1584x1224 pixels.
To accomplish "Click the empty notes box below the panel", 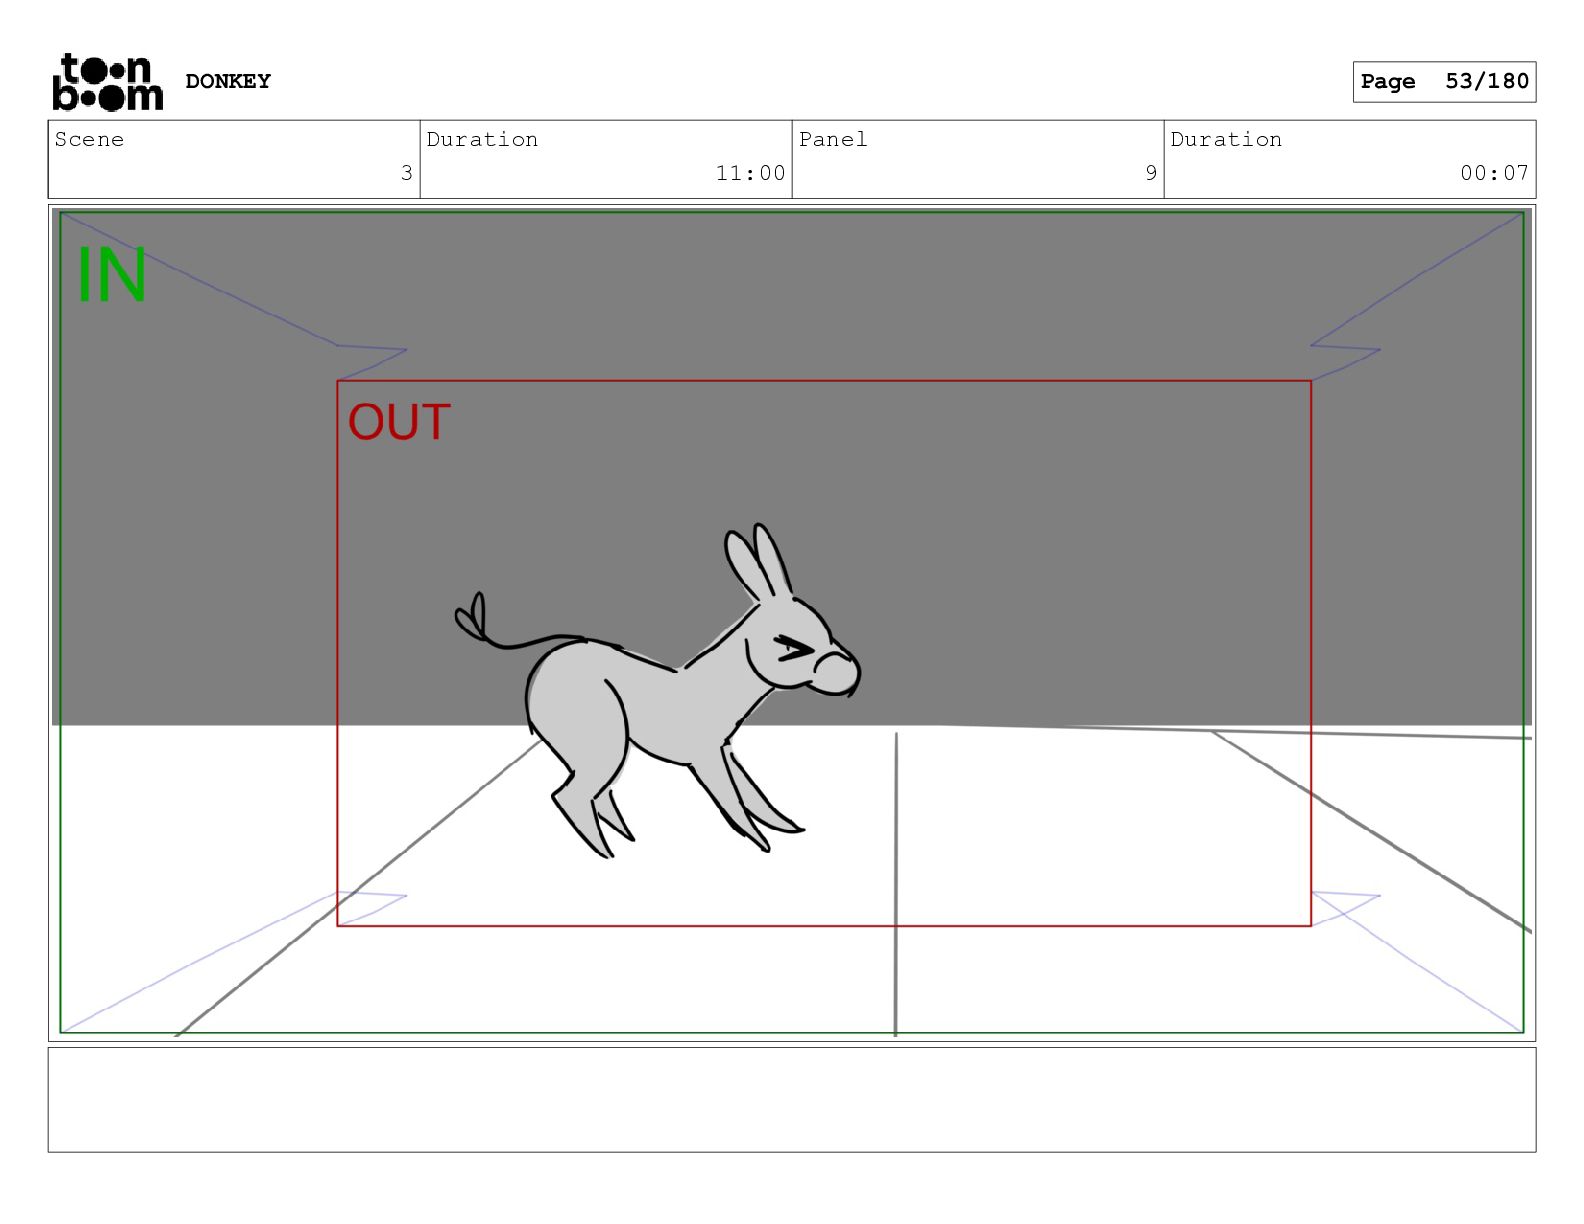I will 792,1100.
